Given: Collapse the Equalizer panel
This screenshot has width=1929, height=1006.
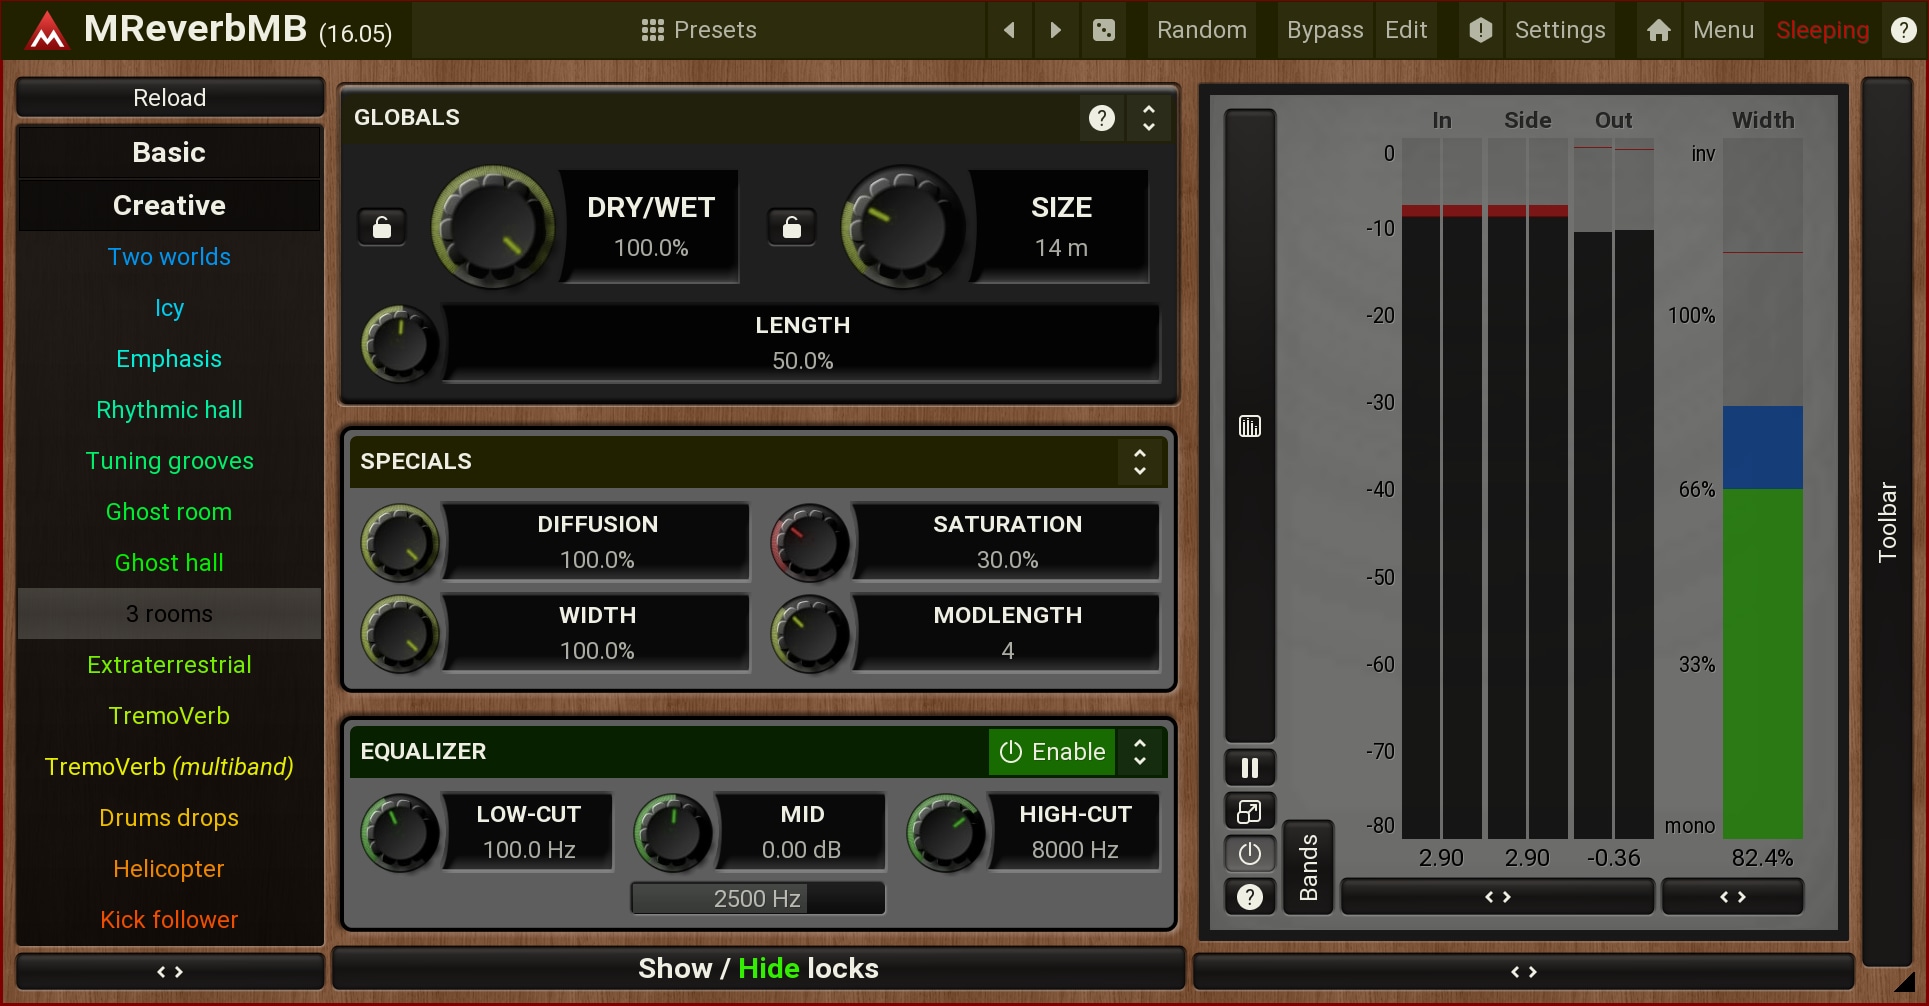Looking at the screenshot, I should click(1140, 752).
